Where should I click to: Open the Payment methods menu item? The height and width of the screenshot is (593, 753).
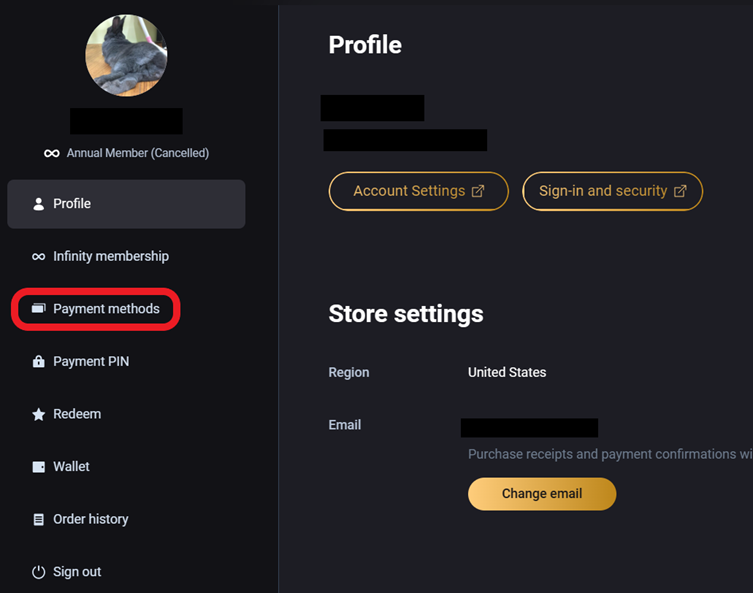[x=96, y=309]
